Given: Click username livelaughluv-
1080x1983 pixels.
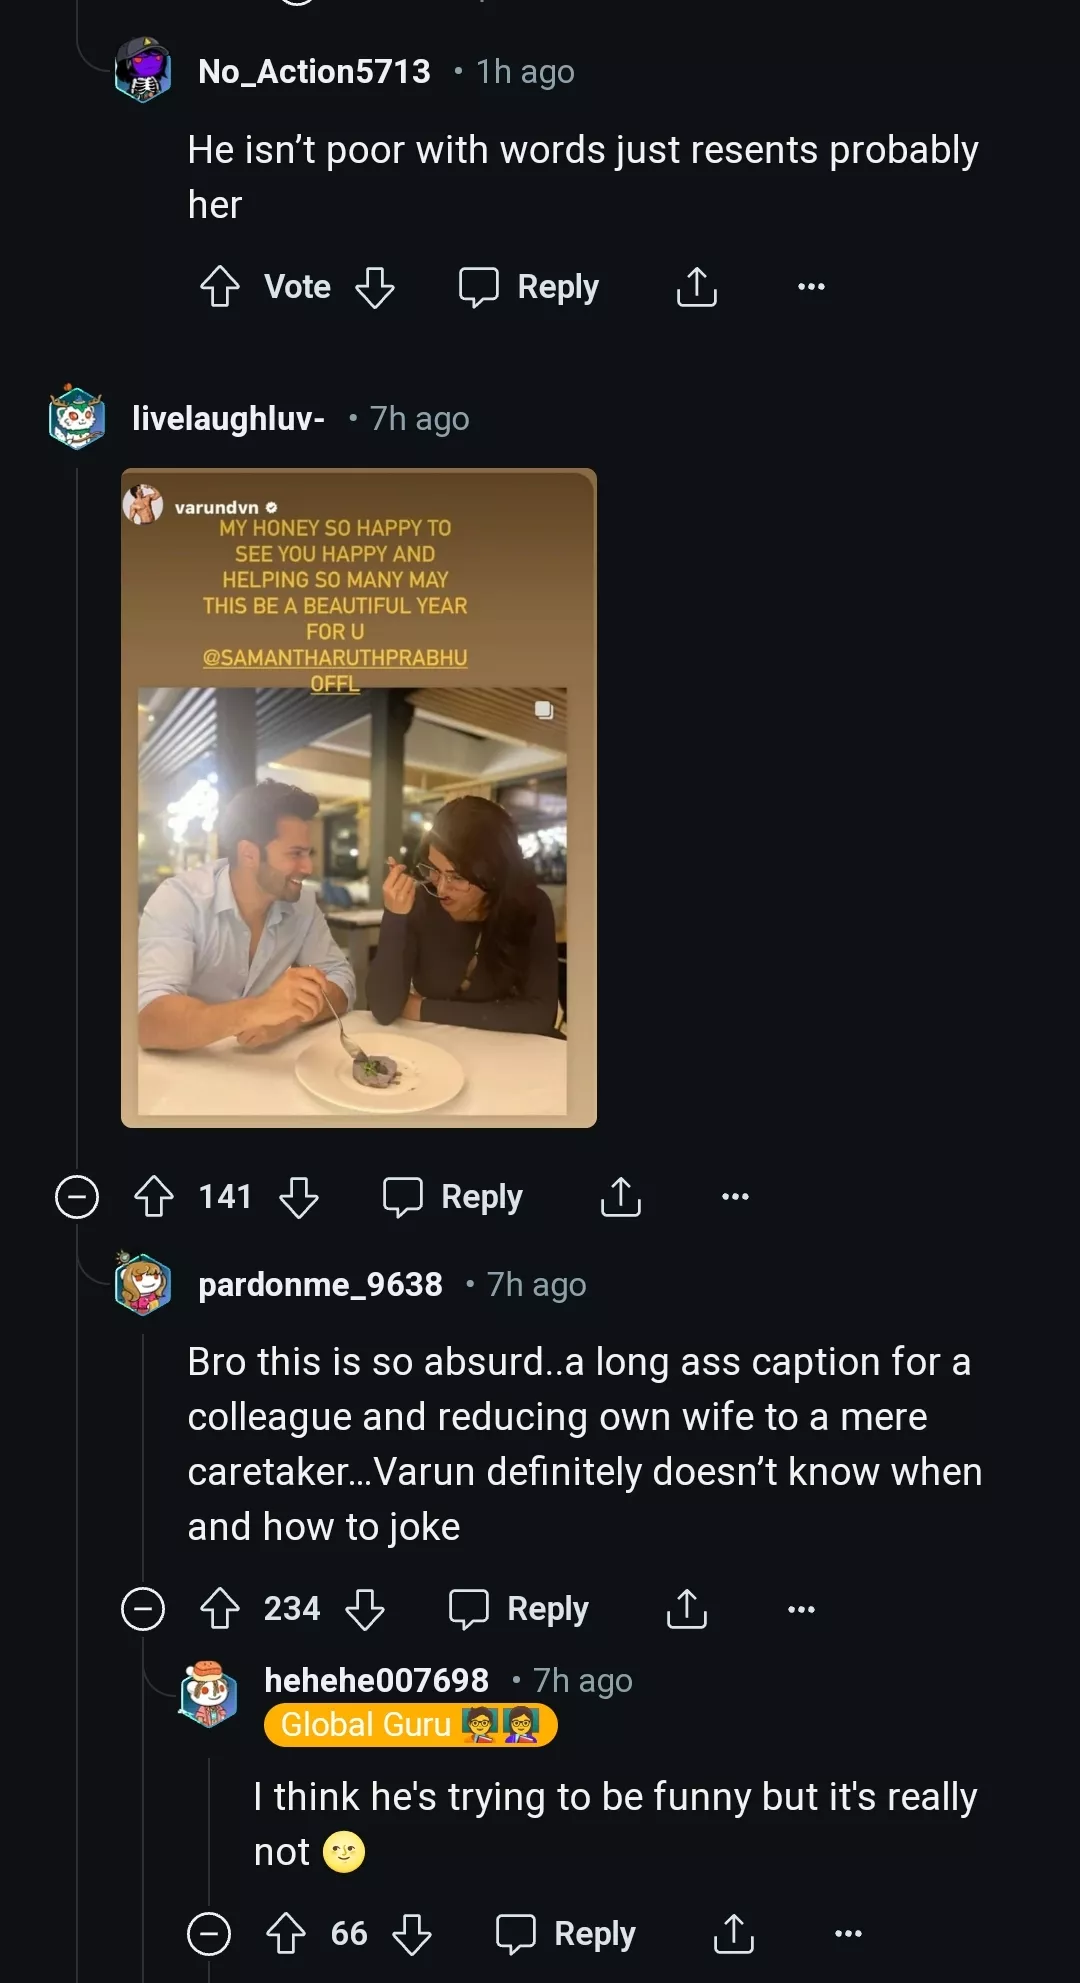Looking at the screenshot, I should tap(228, 418).
